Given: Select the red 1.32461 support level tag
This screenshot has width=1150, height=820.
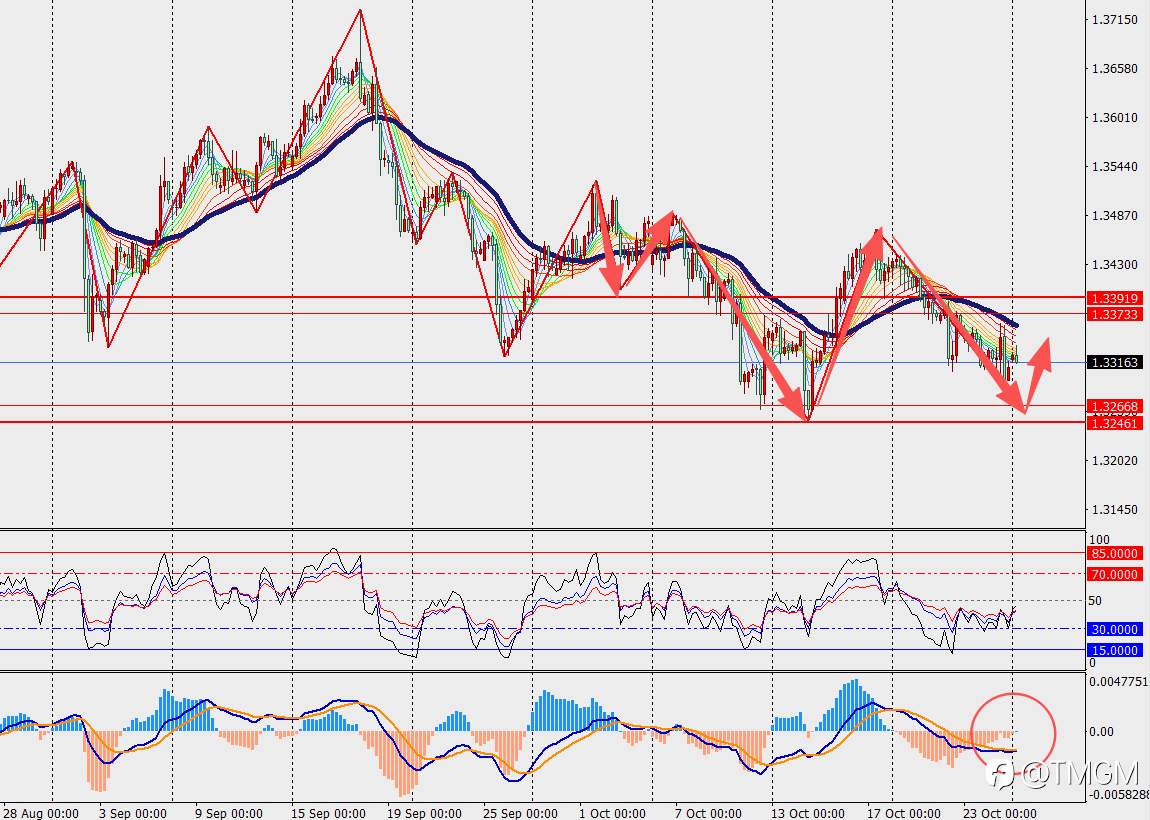Looking at the screenshot, I should point(1115,423).
